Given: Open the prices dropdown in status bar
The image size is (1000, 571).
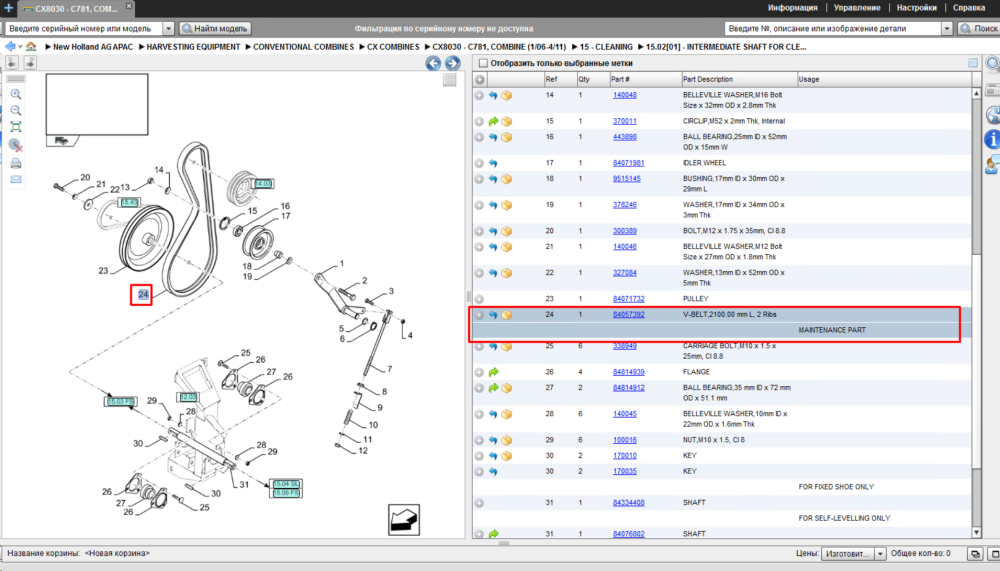Looking at the screenshot, I should [x=880, y=554].
